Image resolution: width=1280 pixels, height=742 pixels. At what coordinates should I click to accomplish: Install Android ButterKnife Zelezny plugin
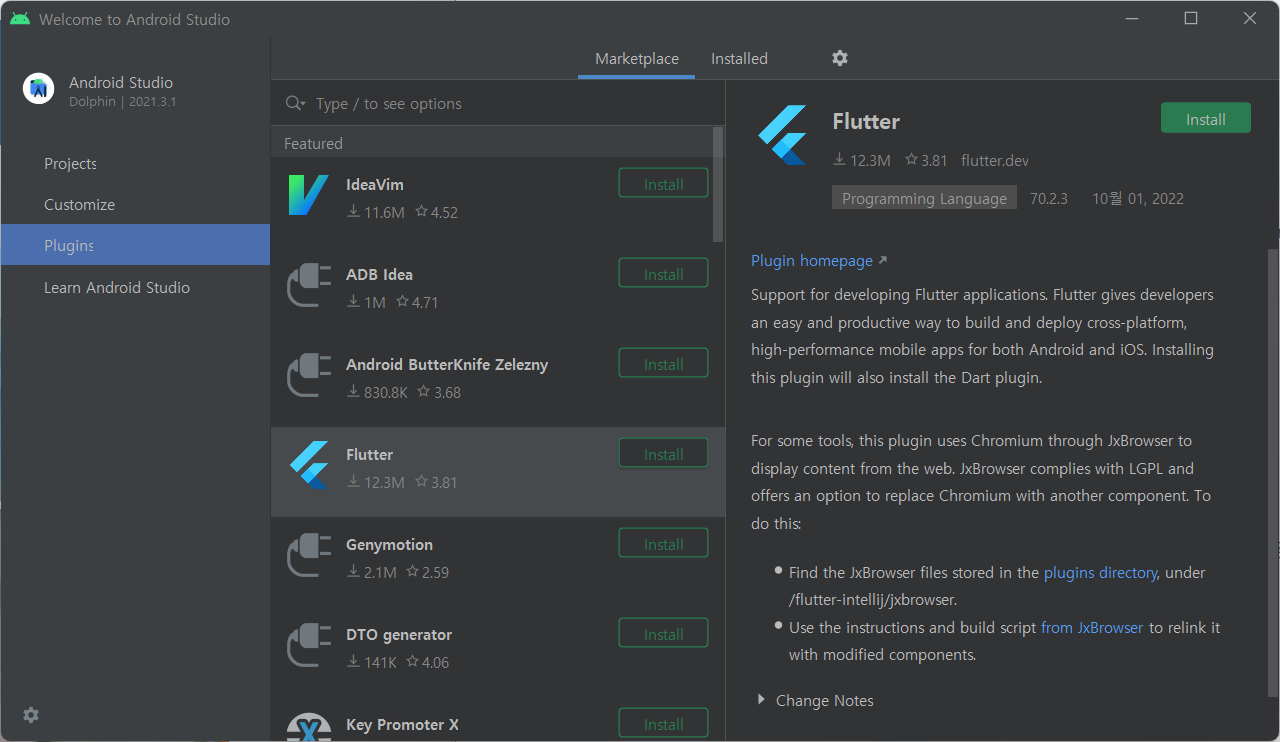point(664,364)
